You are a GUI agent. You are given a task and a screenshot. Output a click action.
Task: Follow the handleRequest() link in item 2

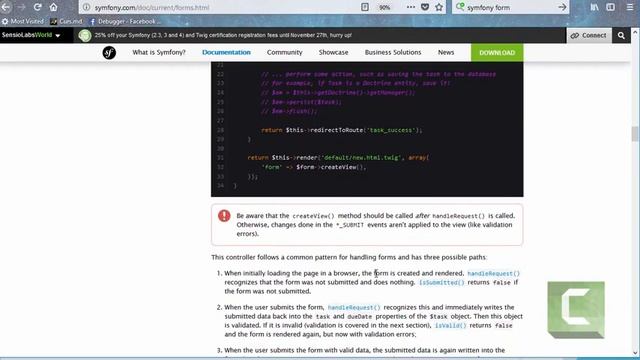coord(354,307)
